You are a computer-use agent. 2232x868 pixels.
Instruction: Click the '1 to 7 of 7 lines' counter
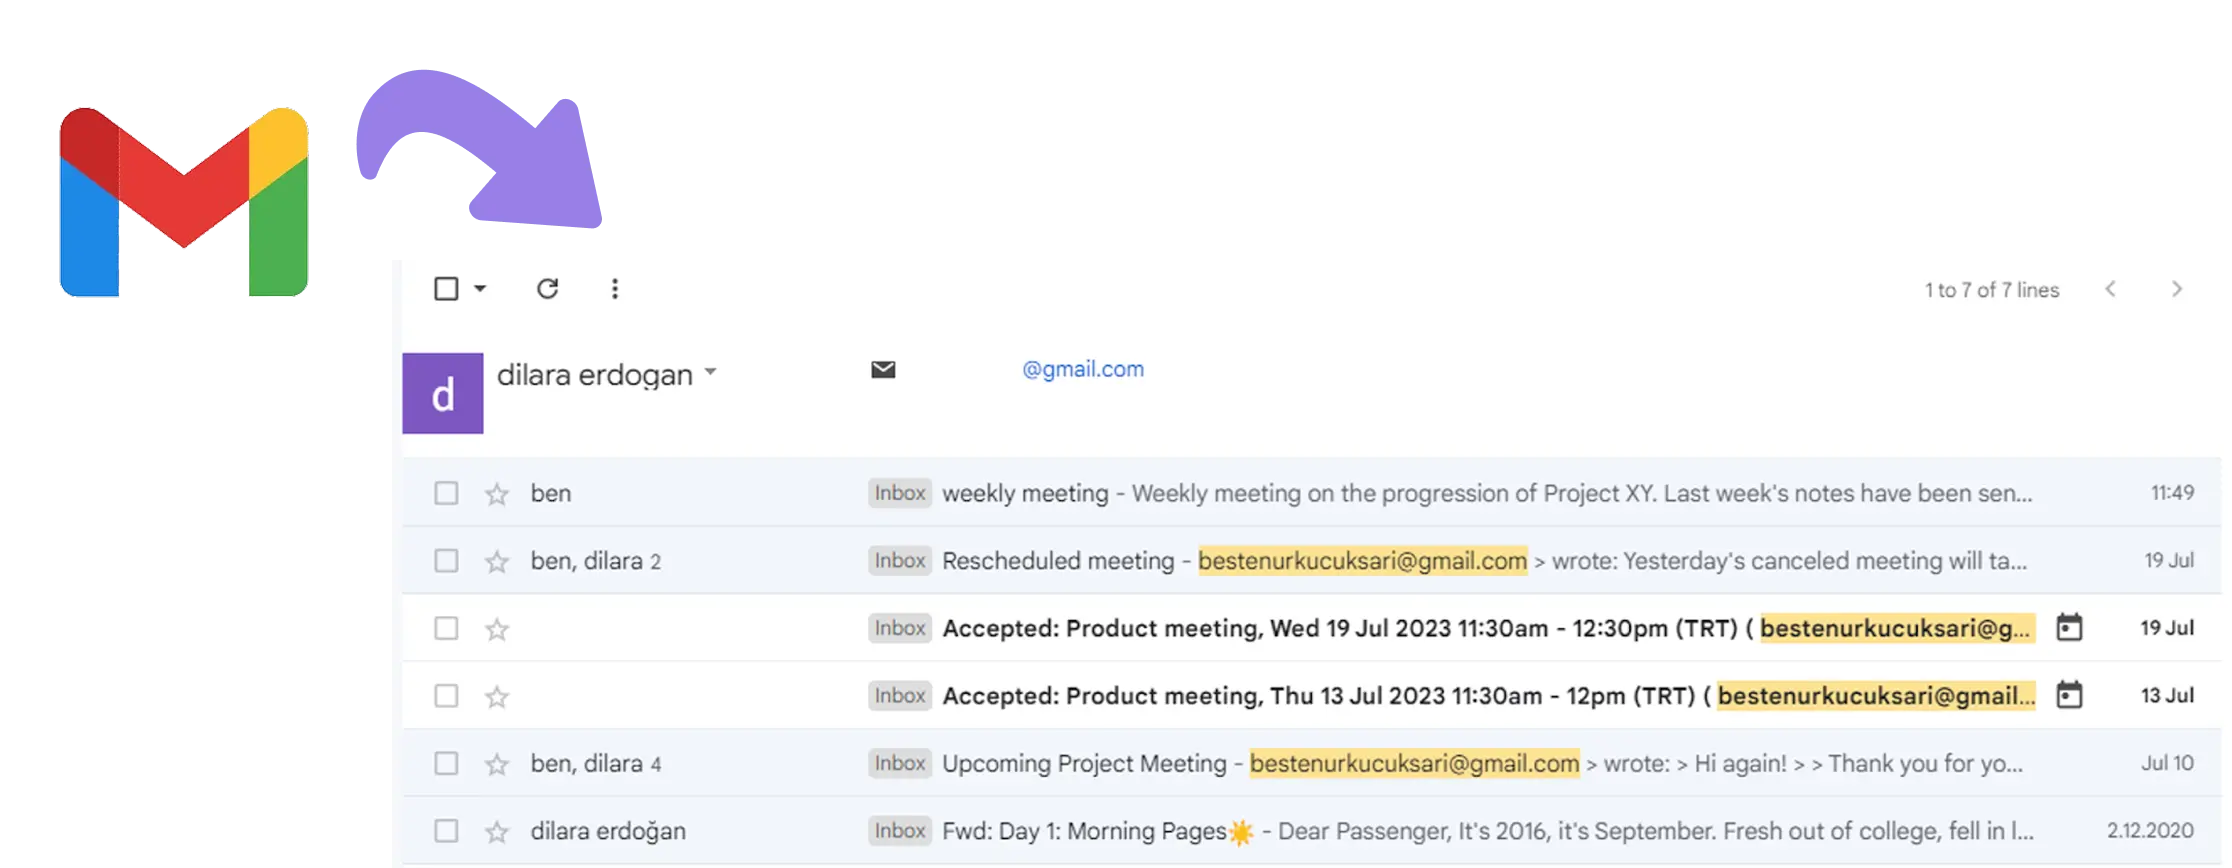click(x=1992, y=290)
